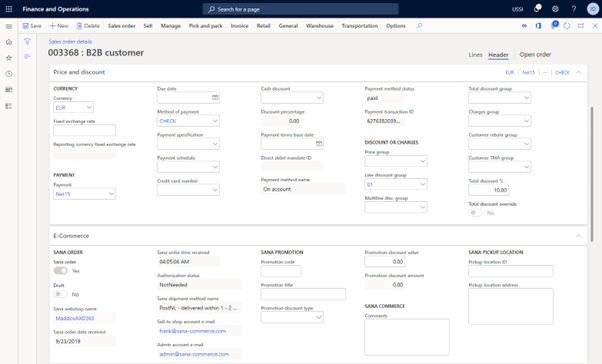Click the Fixed exchange rate field

[84, 130]
